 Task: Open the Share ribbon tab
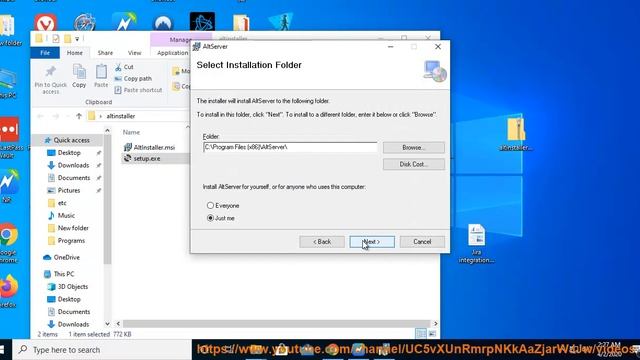[105, 53]
